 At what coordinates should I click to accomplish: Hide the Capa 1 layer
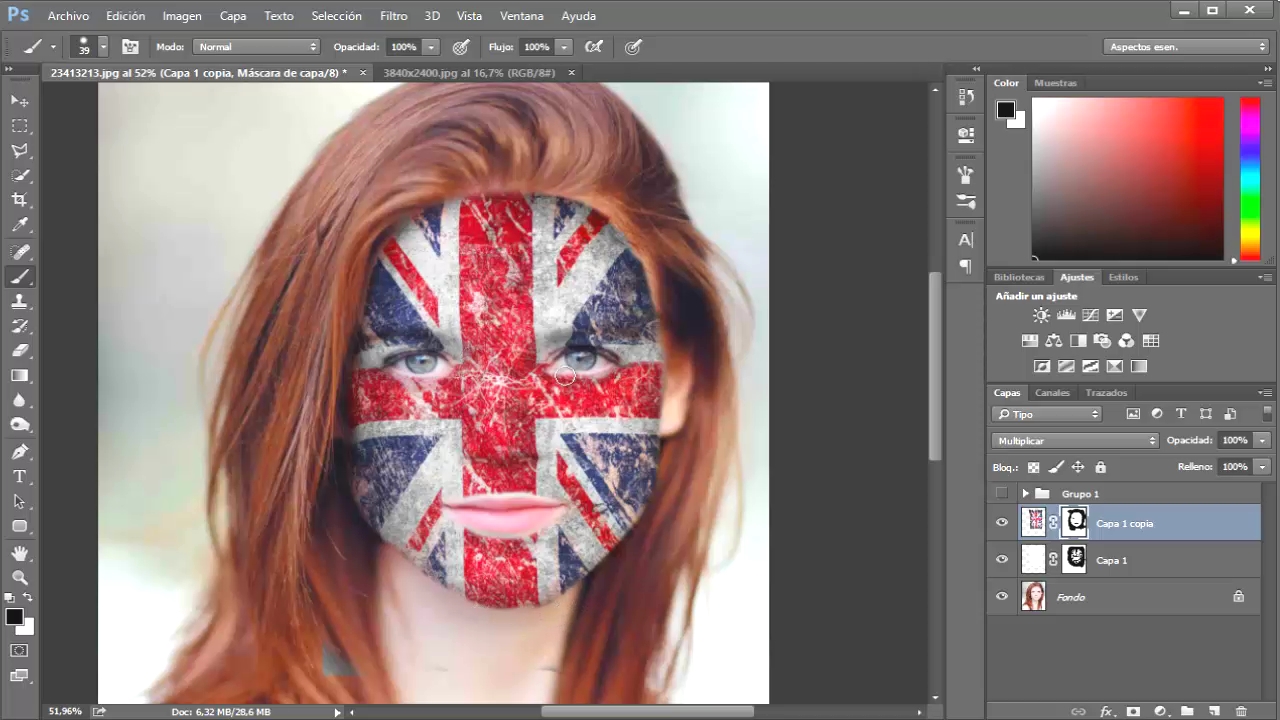coord(1002,560)
